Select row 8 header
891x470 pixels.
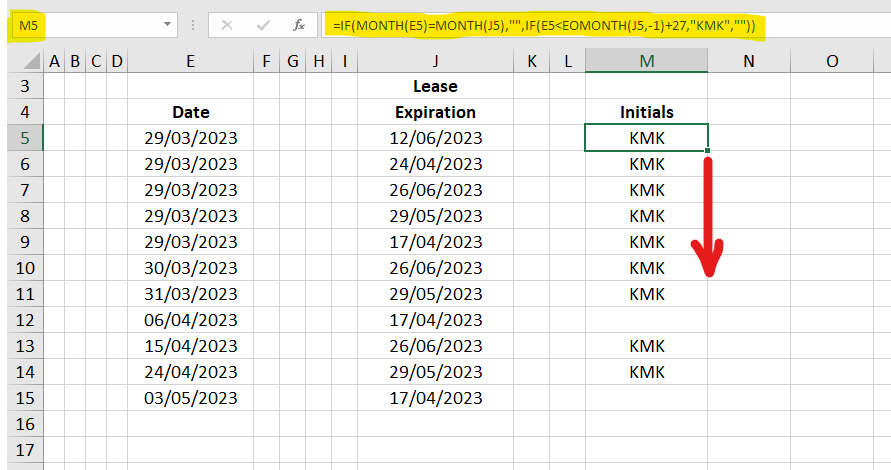(25, 216)
